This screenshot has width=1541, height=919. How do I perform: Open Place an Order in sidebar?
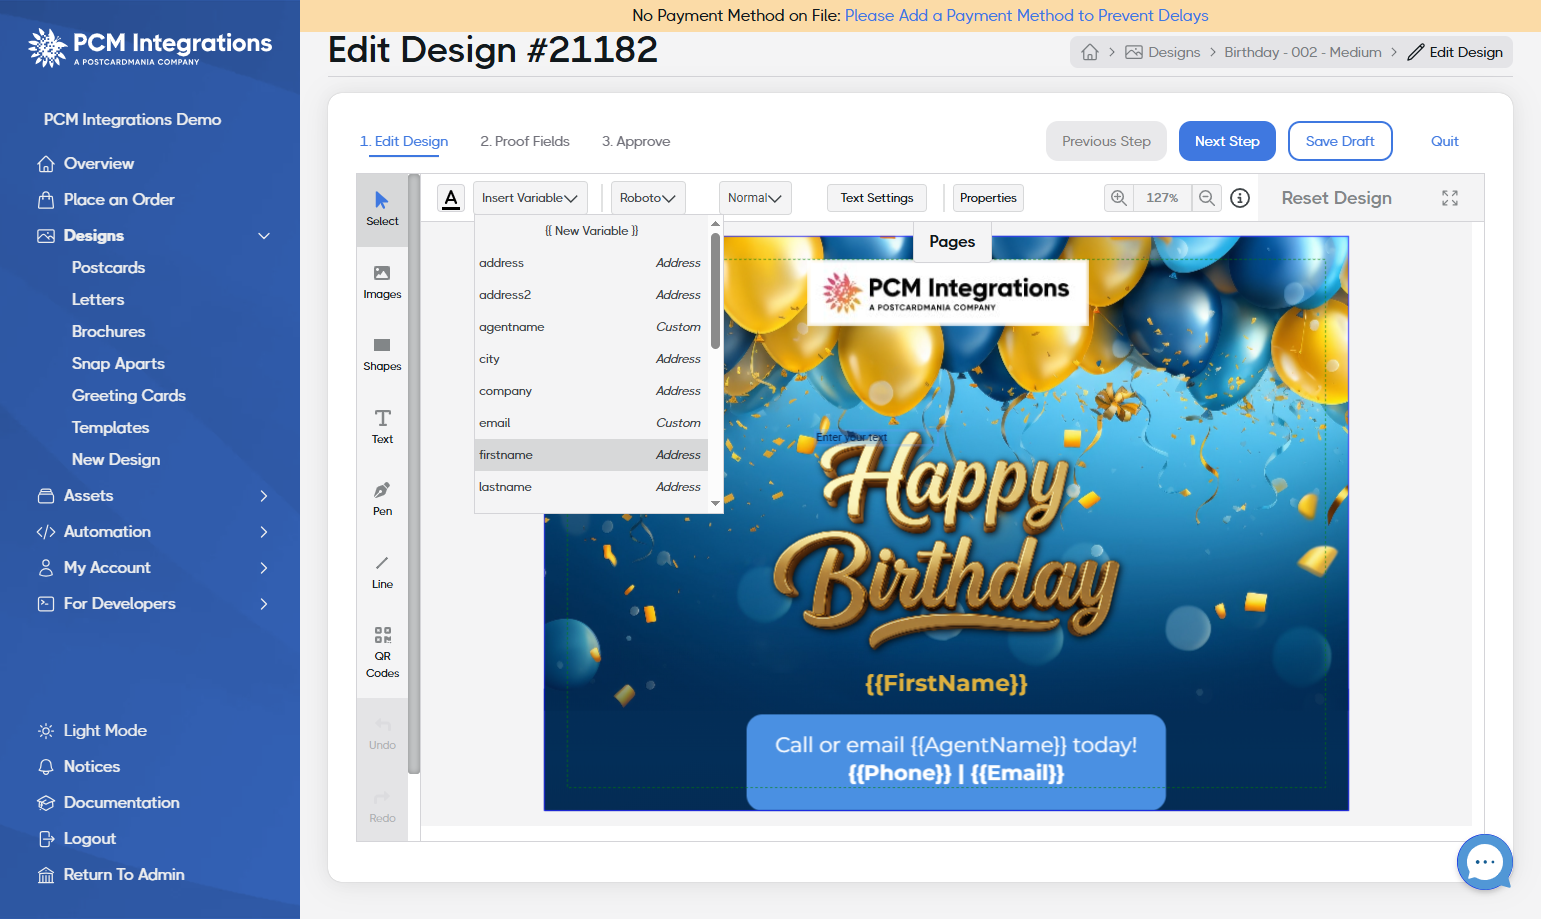[x=118, y=199]
